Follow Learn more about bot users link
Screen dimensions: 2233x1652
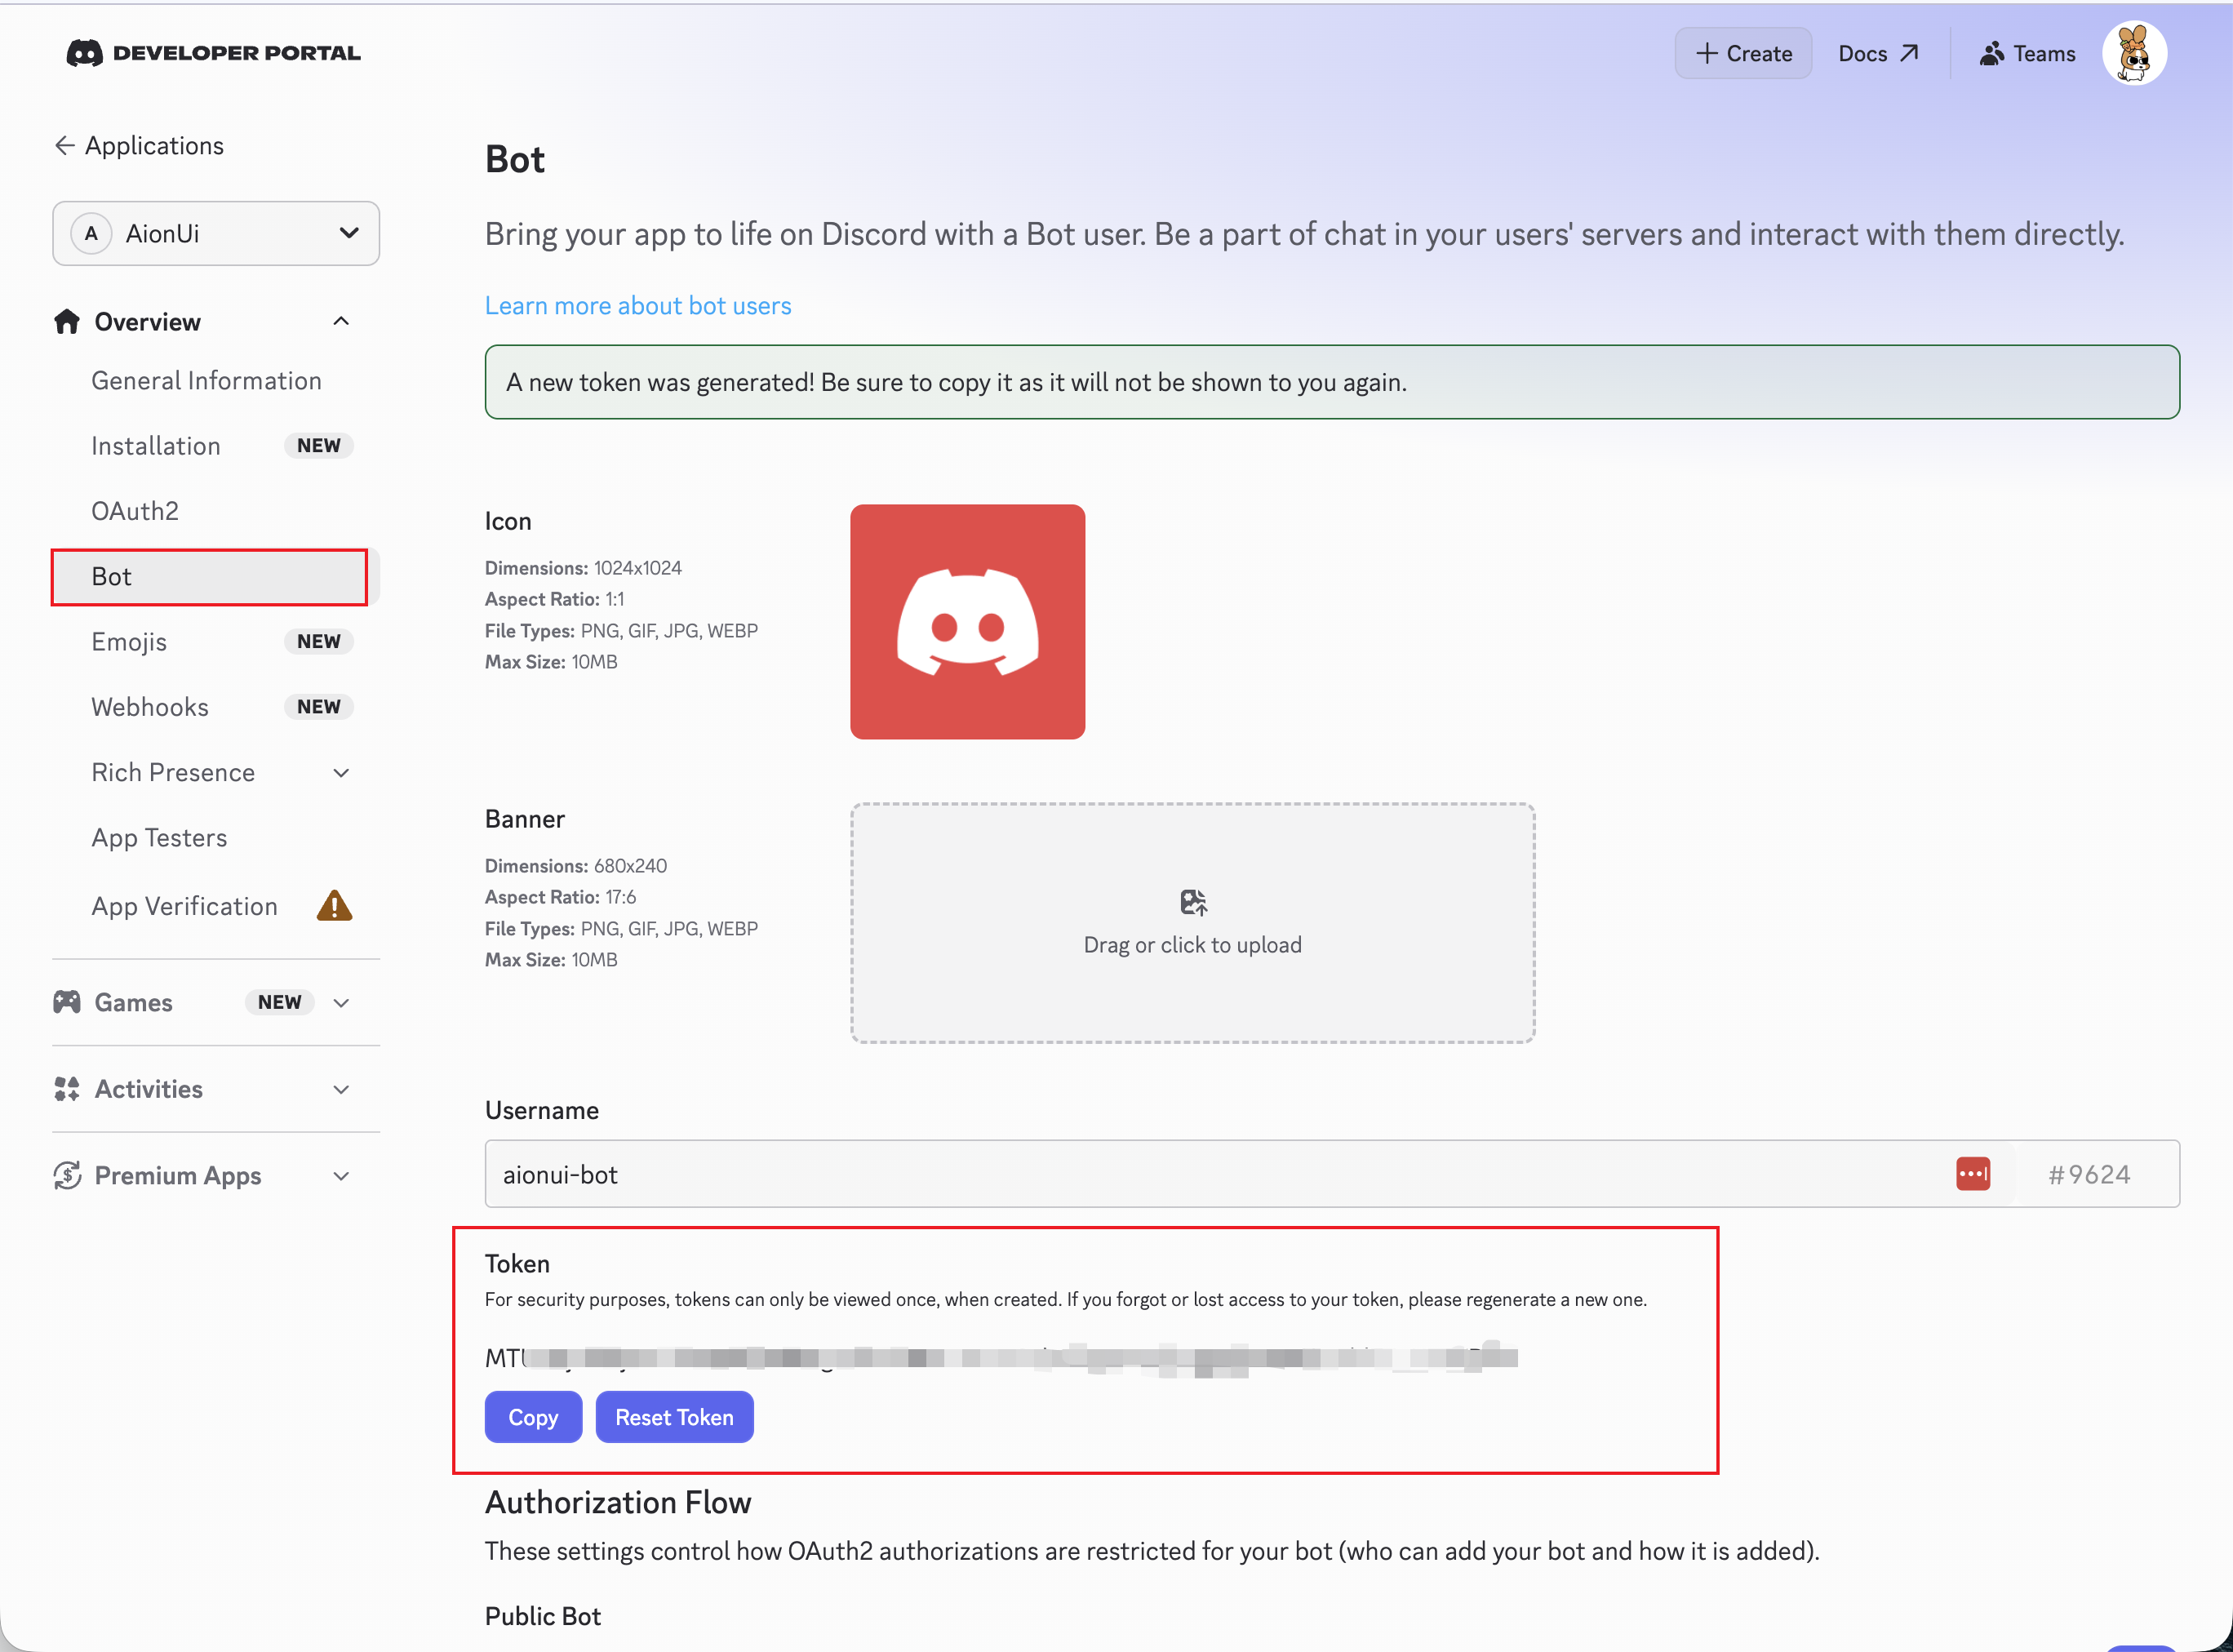coord(638,305)
